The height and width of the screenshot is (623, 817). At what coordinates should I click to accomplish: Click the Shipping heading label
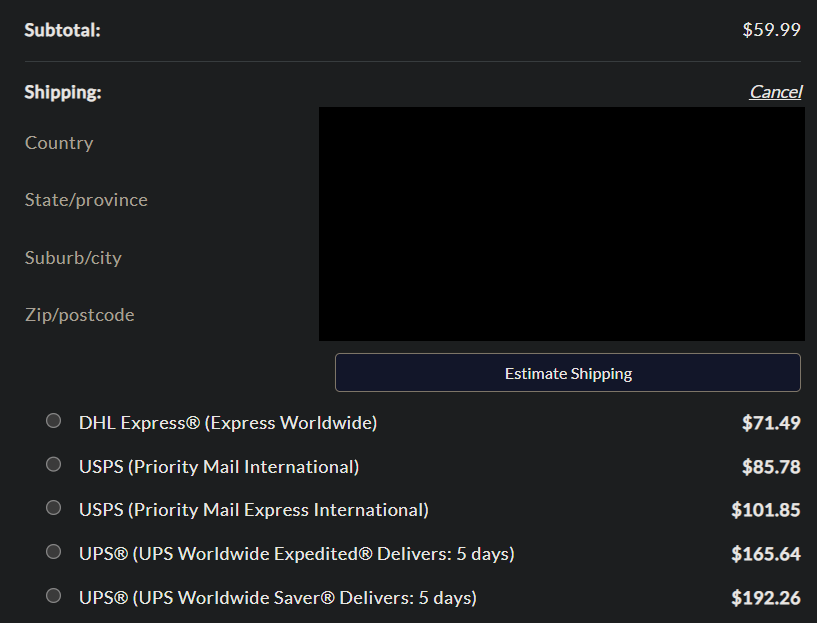pyautogui.click(x=63, y=92)
